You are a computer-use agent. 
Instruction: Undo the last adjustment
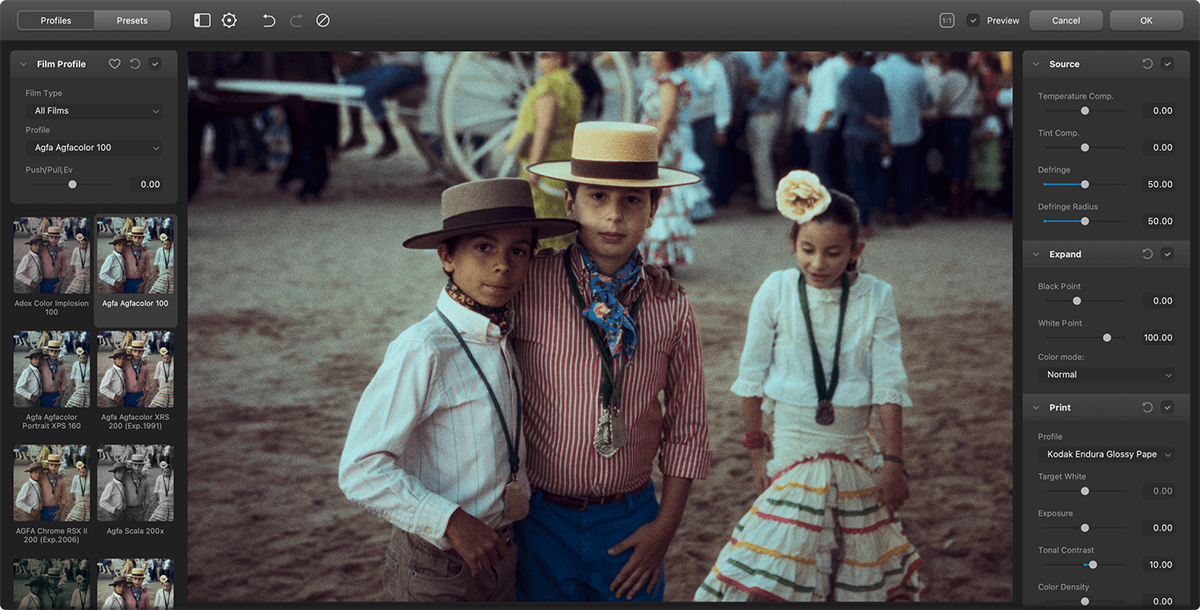(268, 20)
